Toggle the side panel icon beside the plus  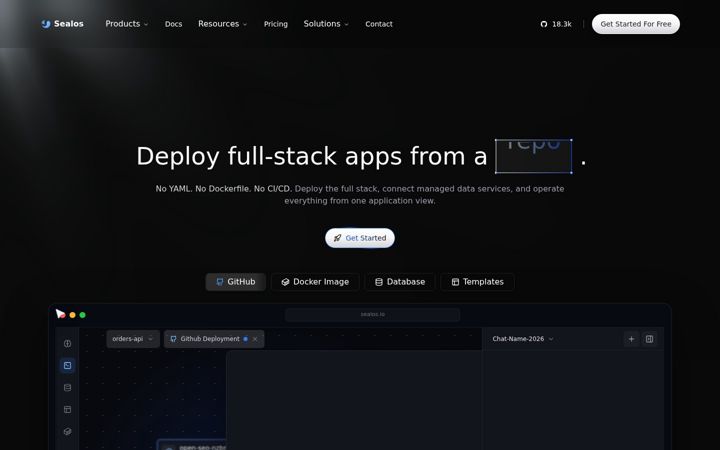pyautogui.click(x=649, y=339)
